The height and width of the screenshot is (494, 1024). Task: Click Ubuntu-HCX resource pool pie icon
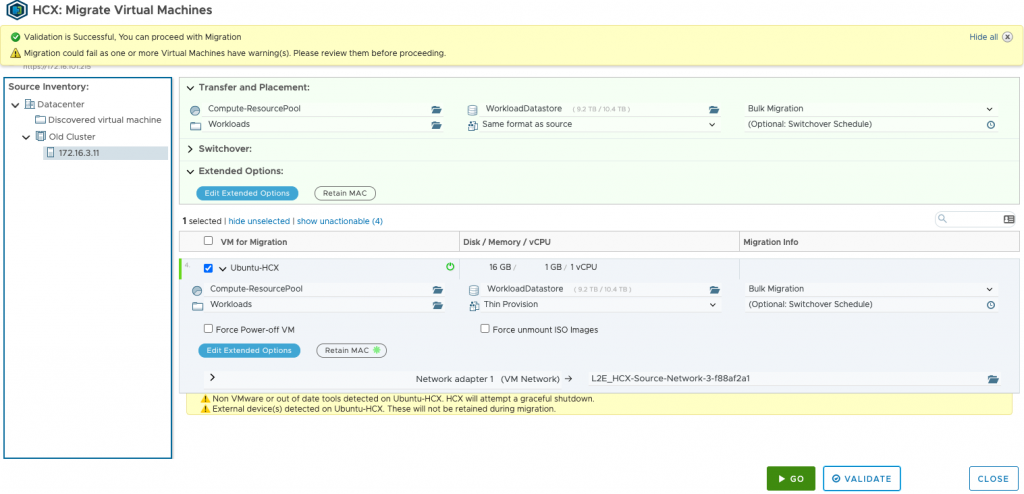tap(197, 291)
